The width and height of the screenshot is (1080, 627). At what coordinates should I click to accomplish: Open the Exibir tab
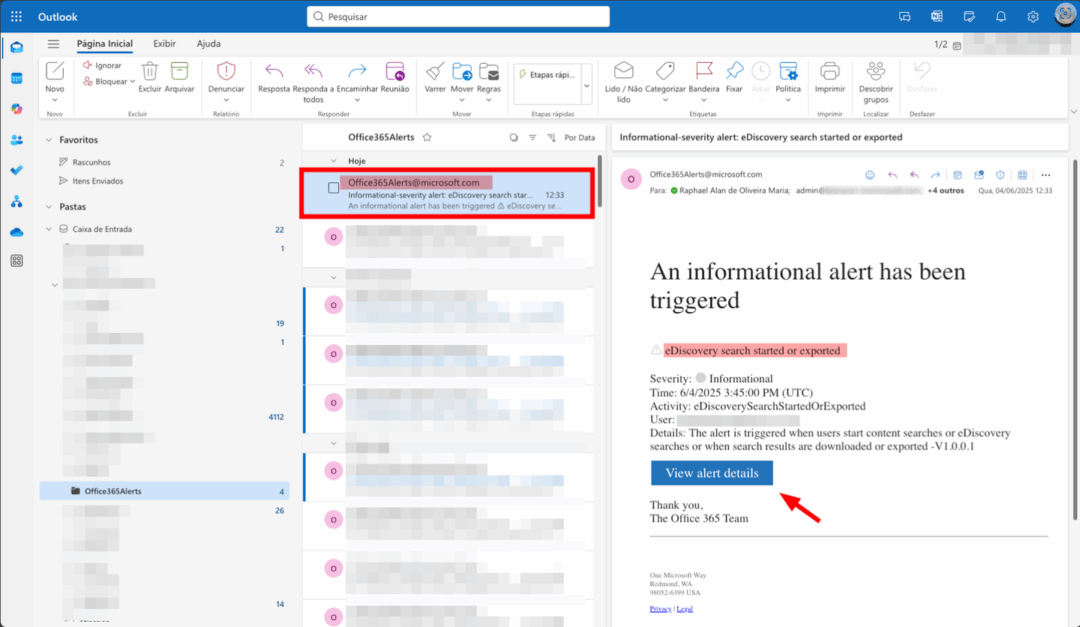coord(164,43)
